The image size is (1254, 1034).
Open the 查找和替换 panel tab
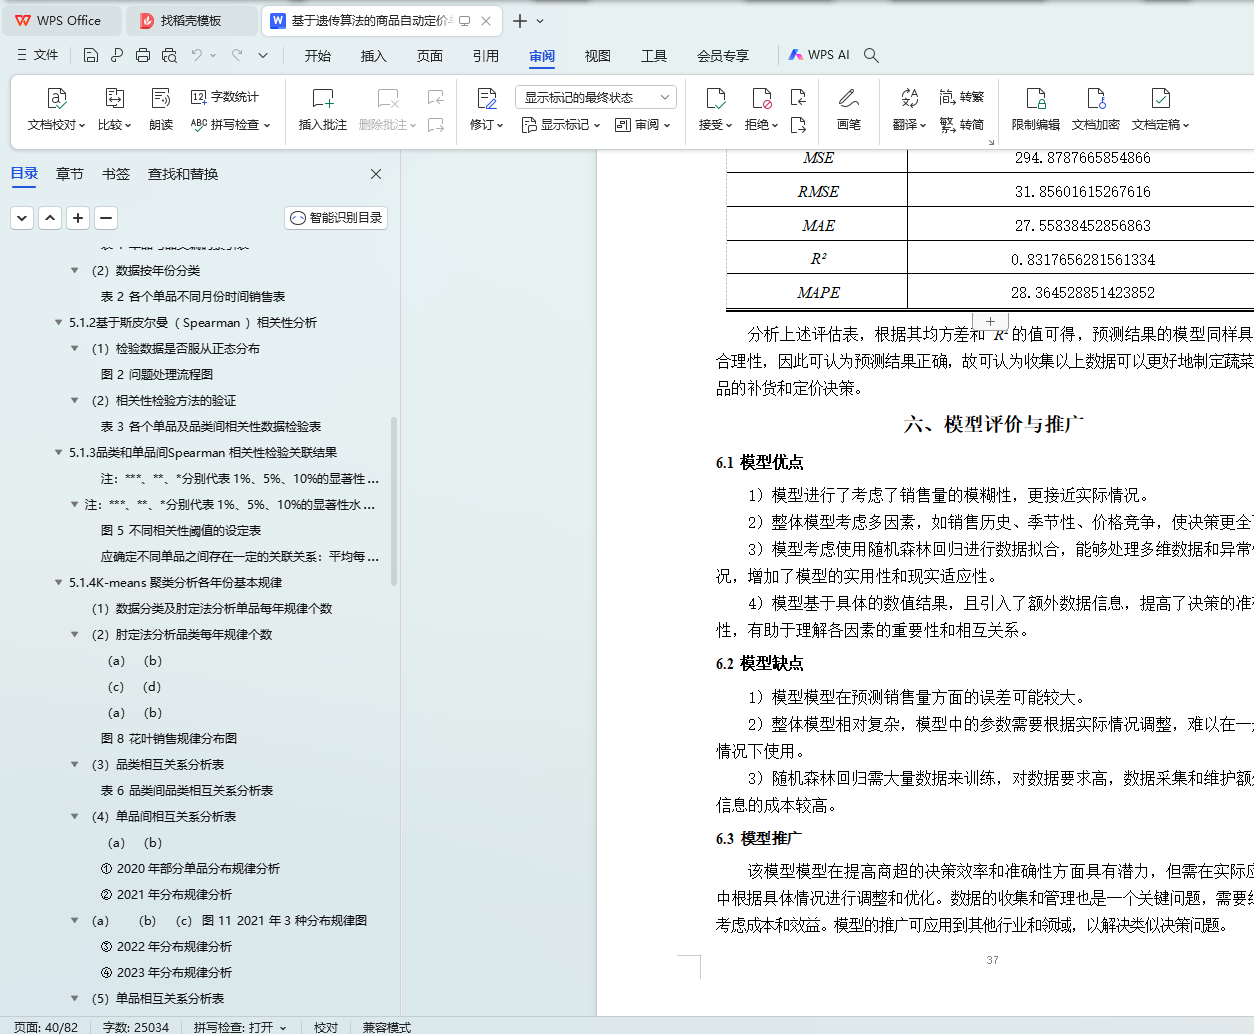183,174
